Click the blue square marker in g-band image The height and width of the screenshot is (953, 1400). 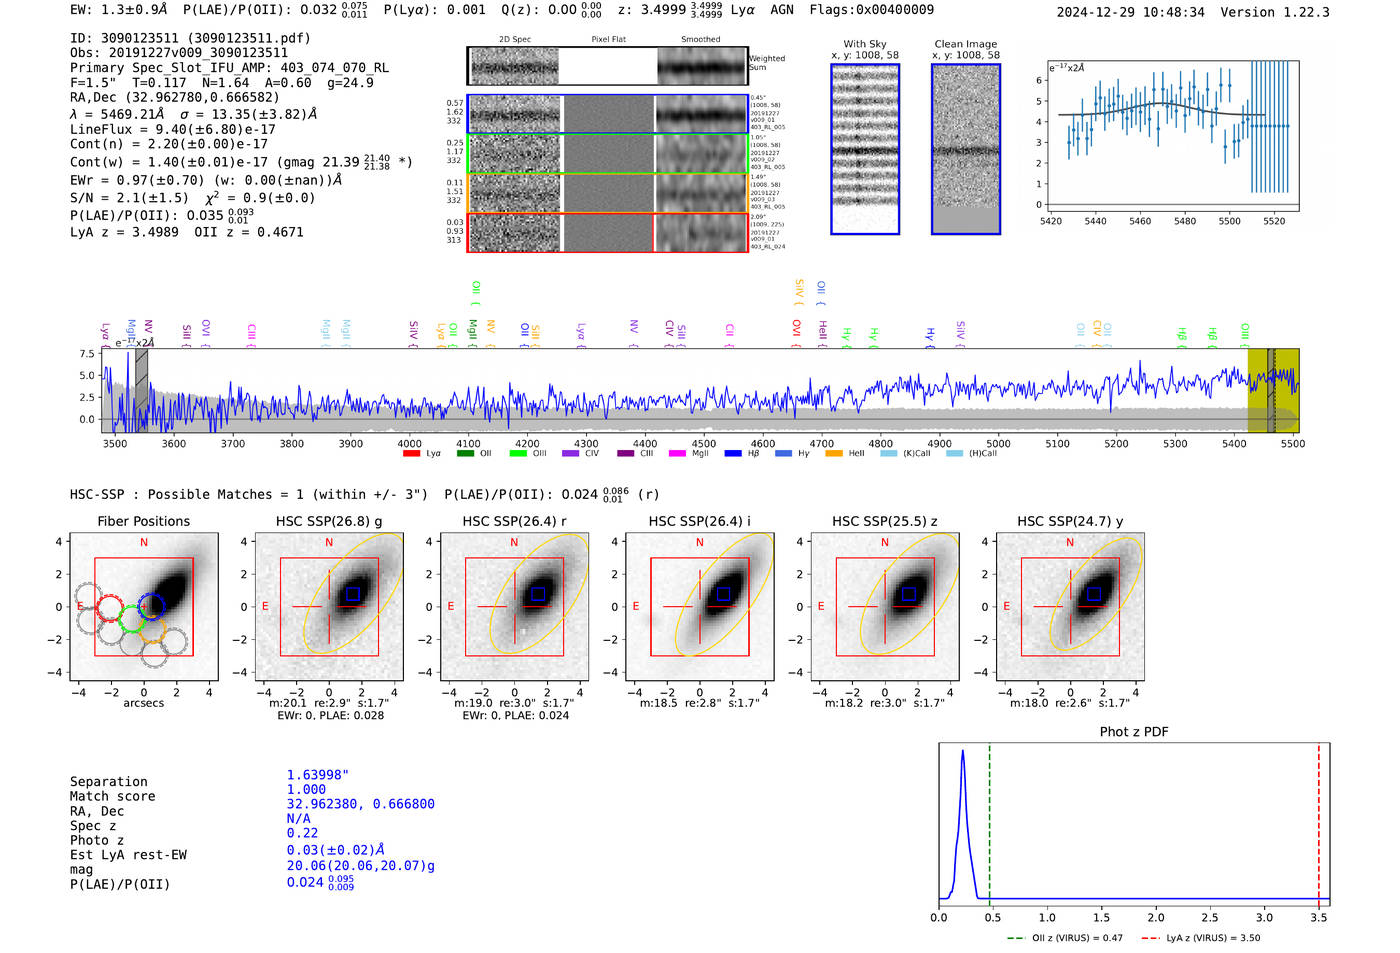coord(352,594)
